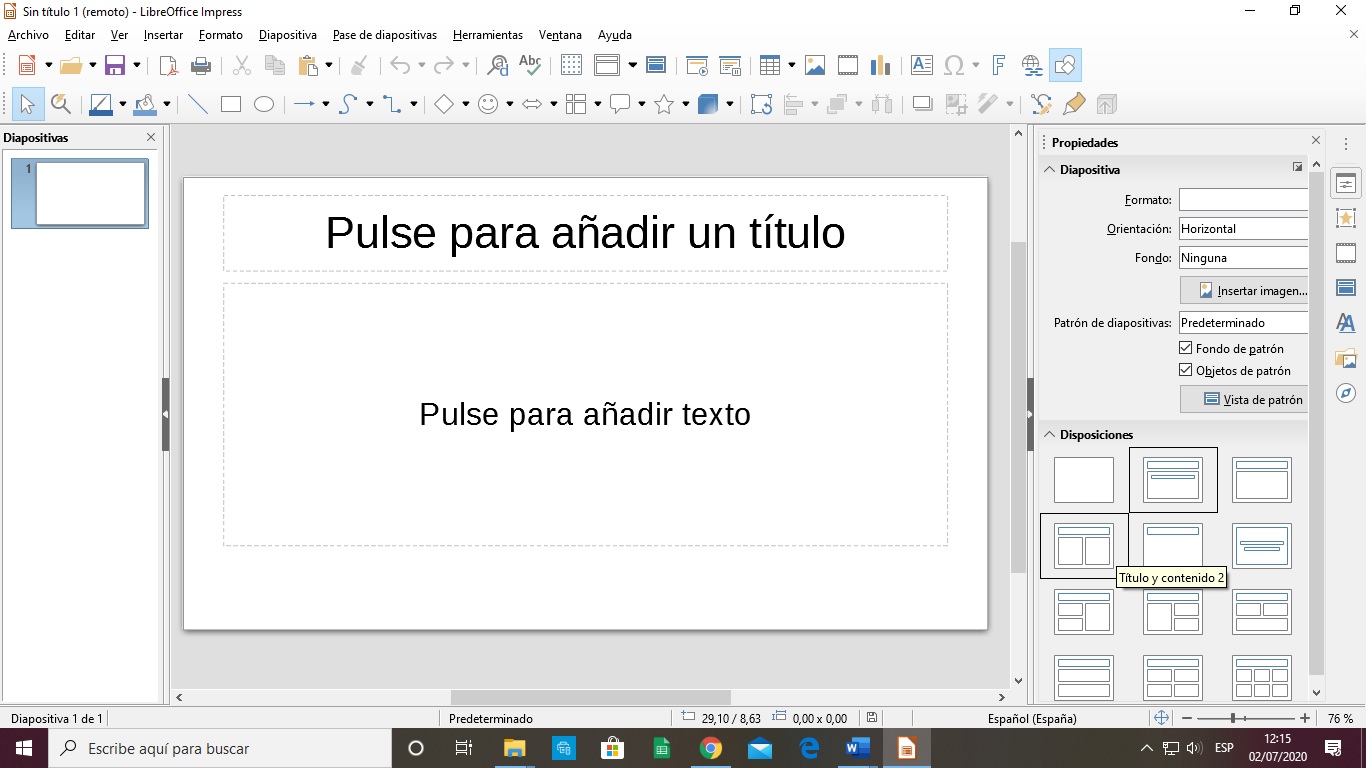The image size is (1366, 768).
Task: Click the fill color bucket icon
Action: pos(146,104)
